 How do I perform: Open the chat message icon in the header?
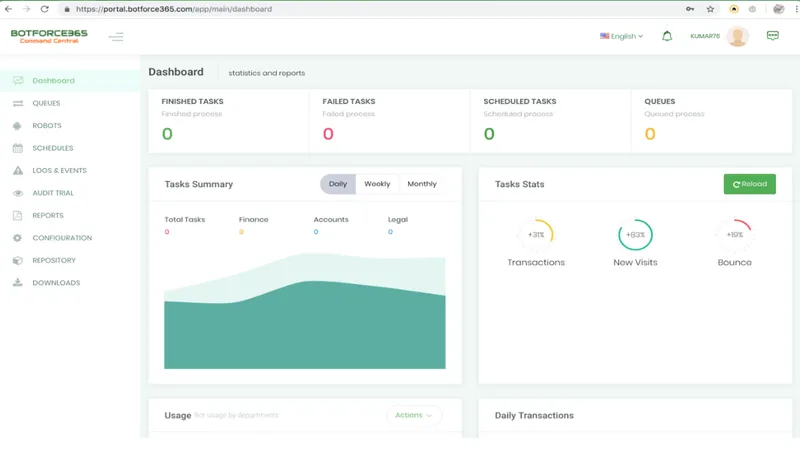772,35
